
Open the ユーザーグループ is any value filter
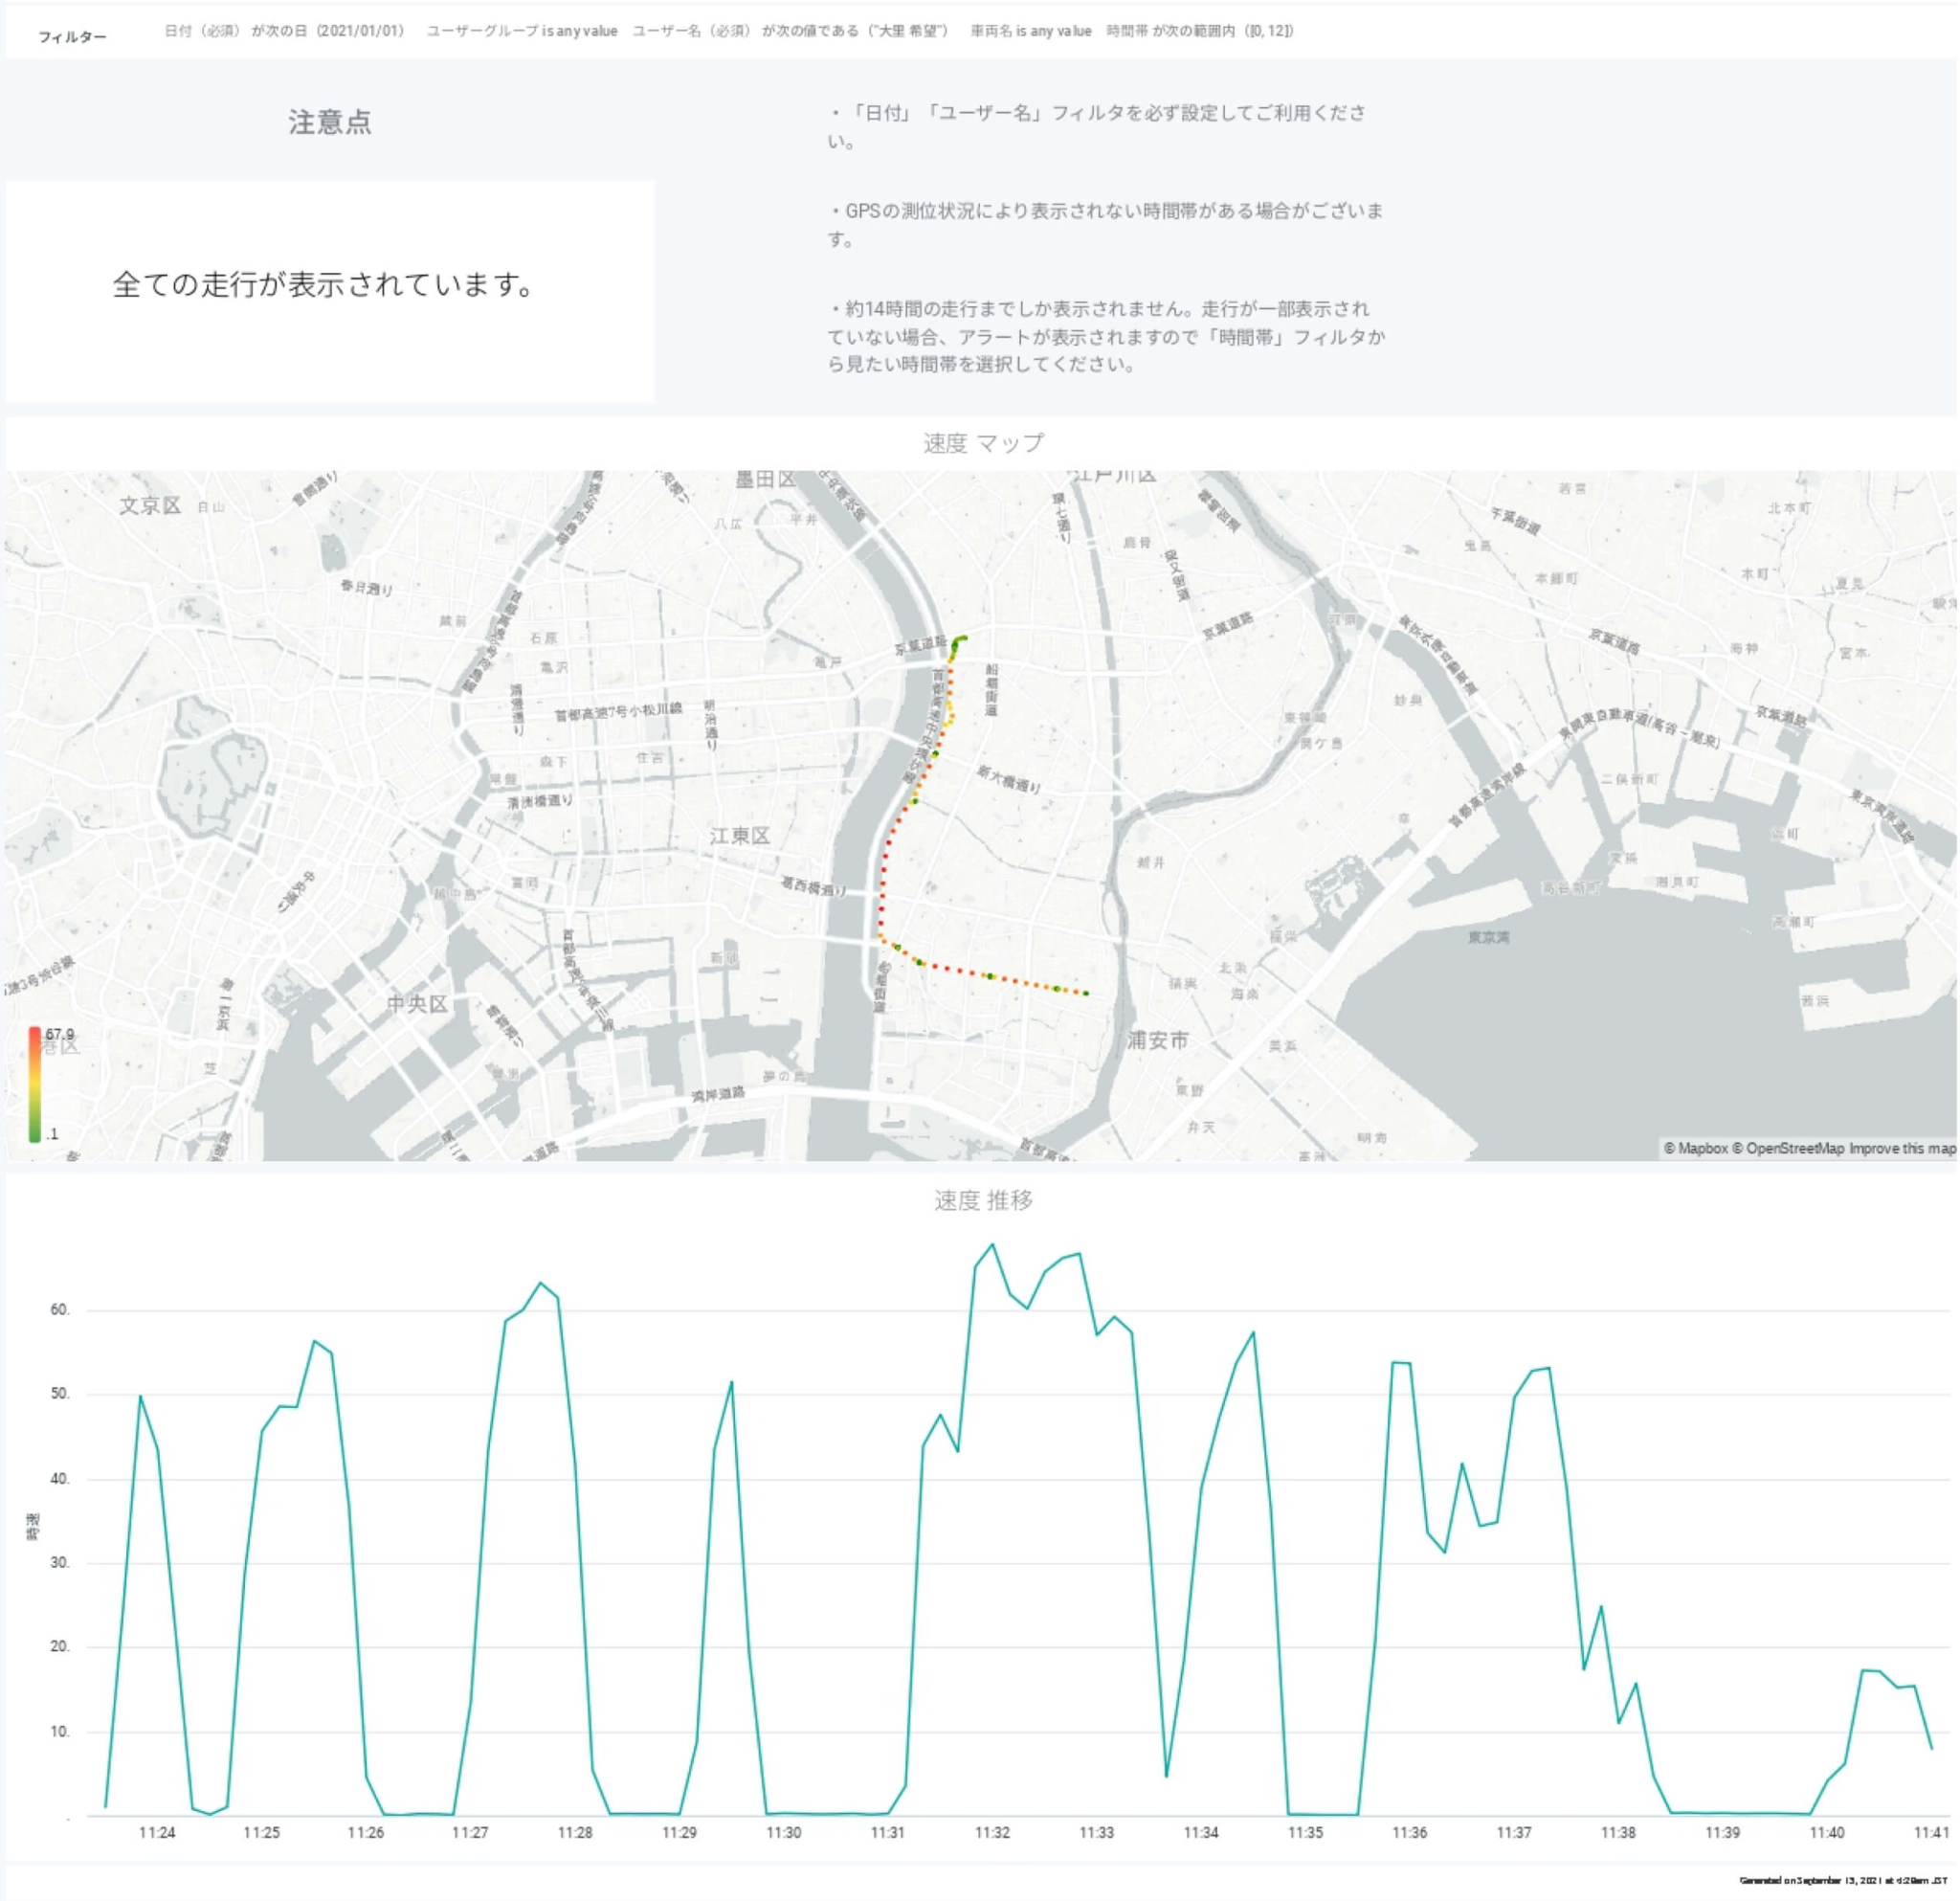coord(522,31)
